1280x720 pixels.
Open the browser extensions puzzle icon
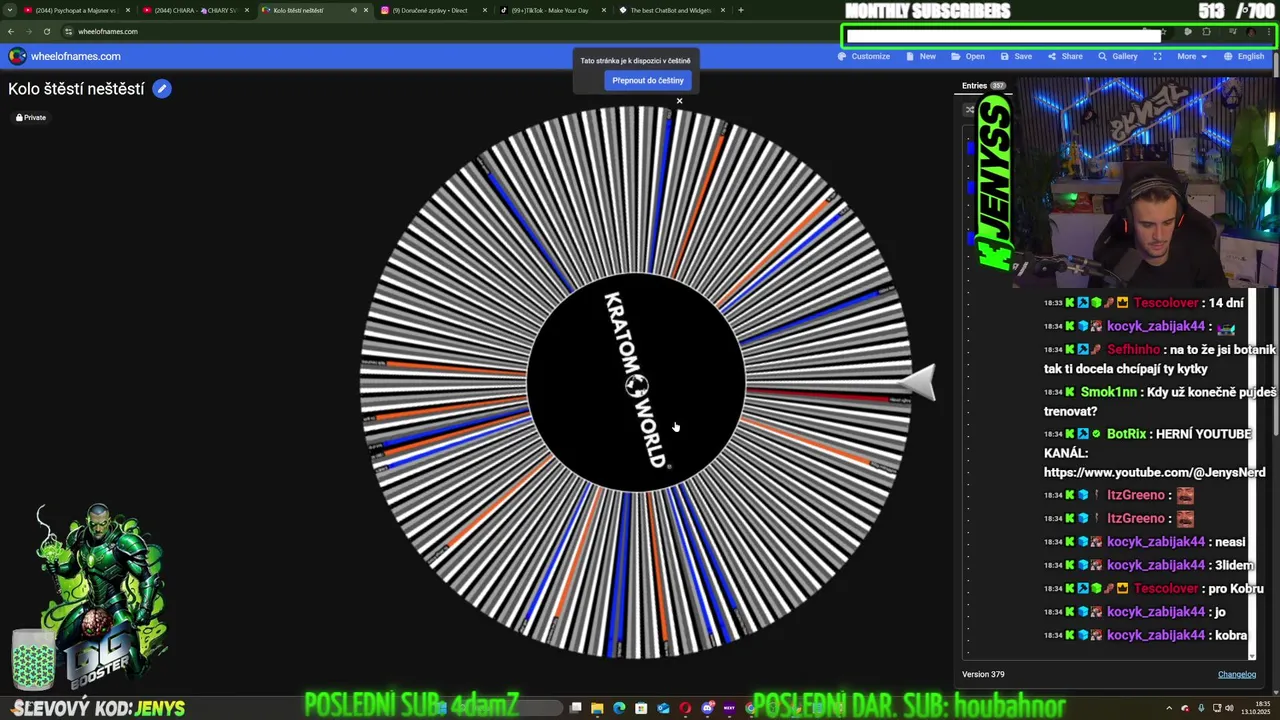coord(1206,32)
